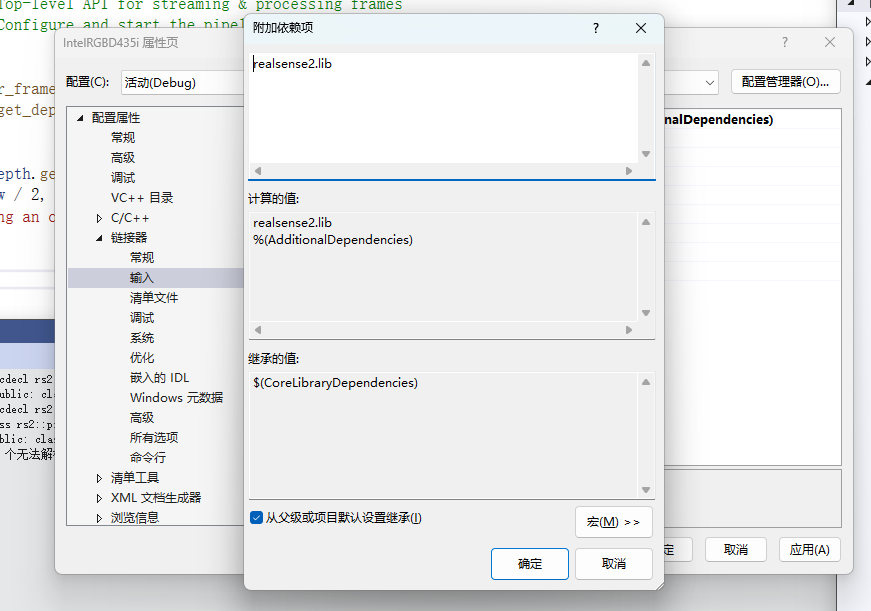Click the AdditionalDependencies property grid header
Image resolution: width=871 pixels, height=611 pixels.
[718, 119]
